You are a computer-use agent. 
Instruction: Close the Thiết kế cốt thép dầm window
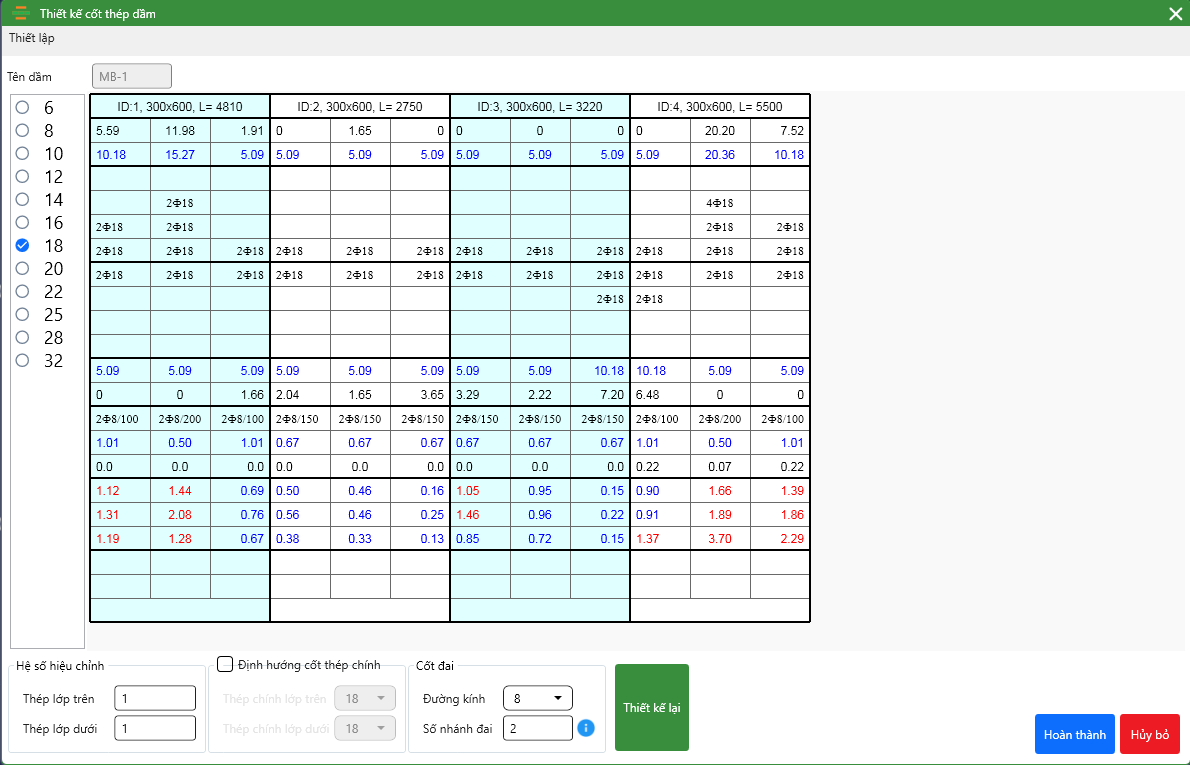tap(1176, 13)
